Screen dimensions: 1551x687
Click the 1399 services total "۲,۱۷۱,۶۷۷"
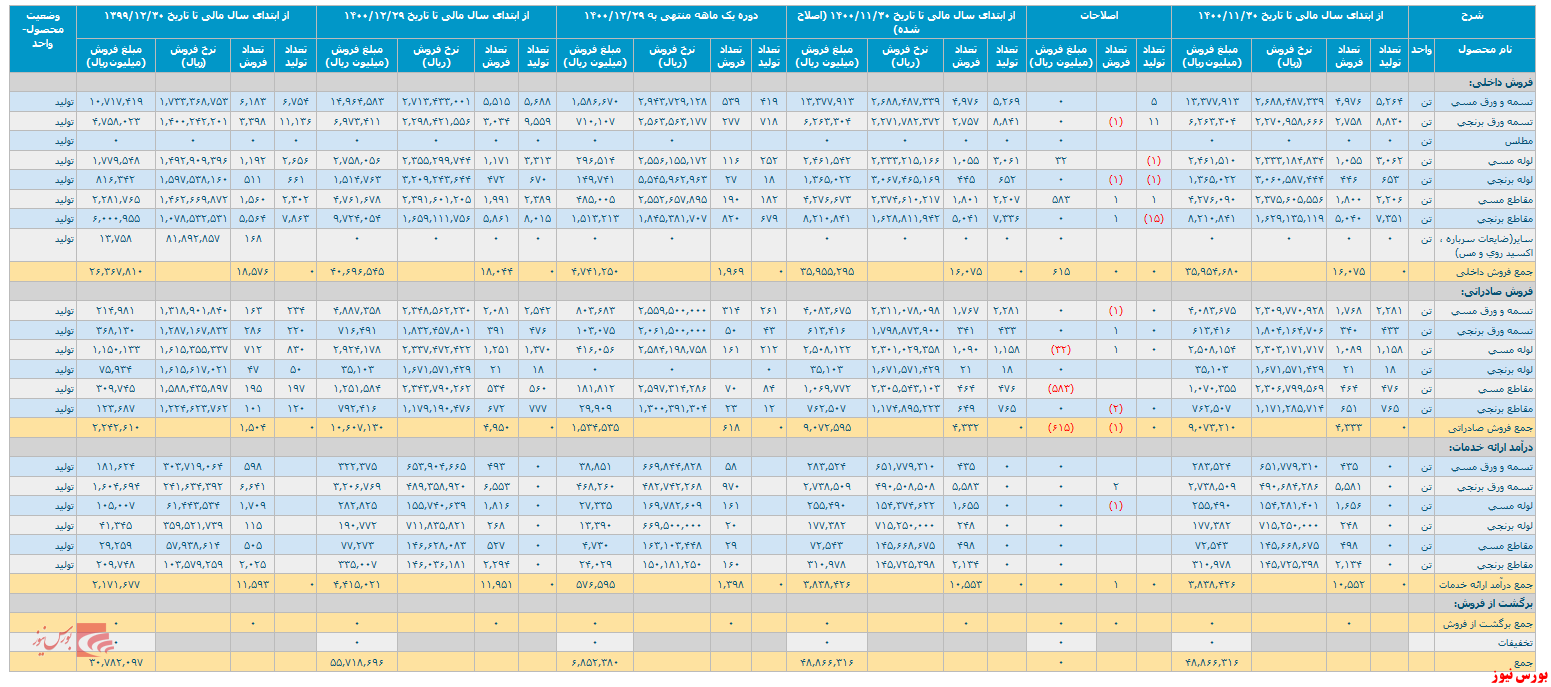pyautogui.click(x=116, y=584)
